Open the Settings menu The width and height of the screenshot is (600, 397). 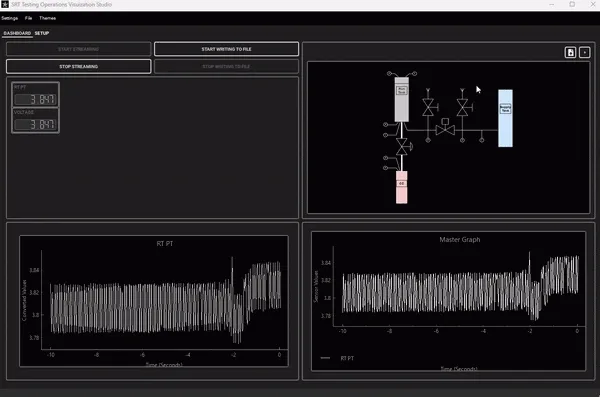pyautogui.click(x=10, y=18)
